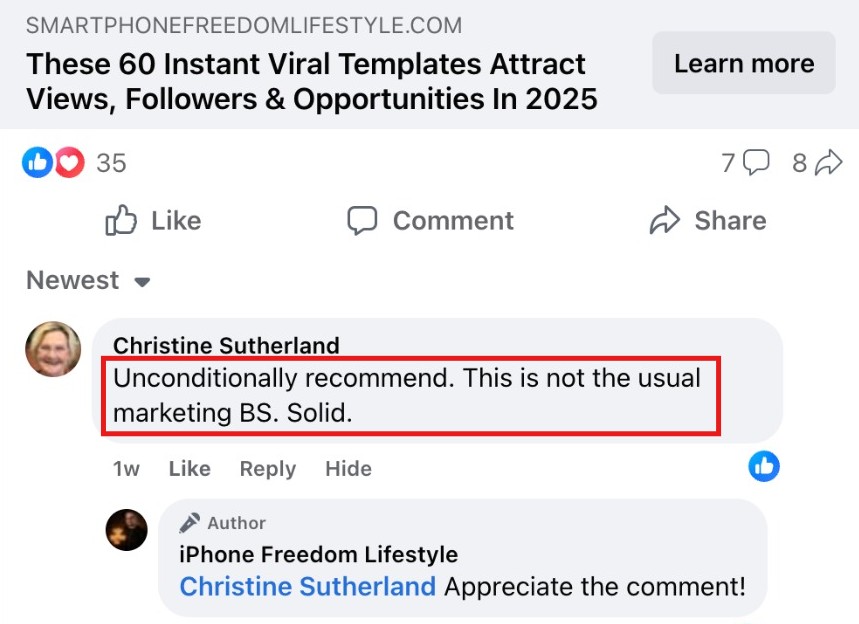Viewport: 859px width, 624px height.
Task: Like the post with the thumbs-up button
Action: (x=153, y=221)
